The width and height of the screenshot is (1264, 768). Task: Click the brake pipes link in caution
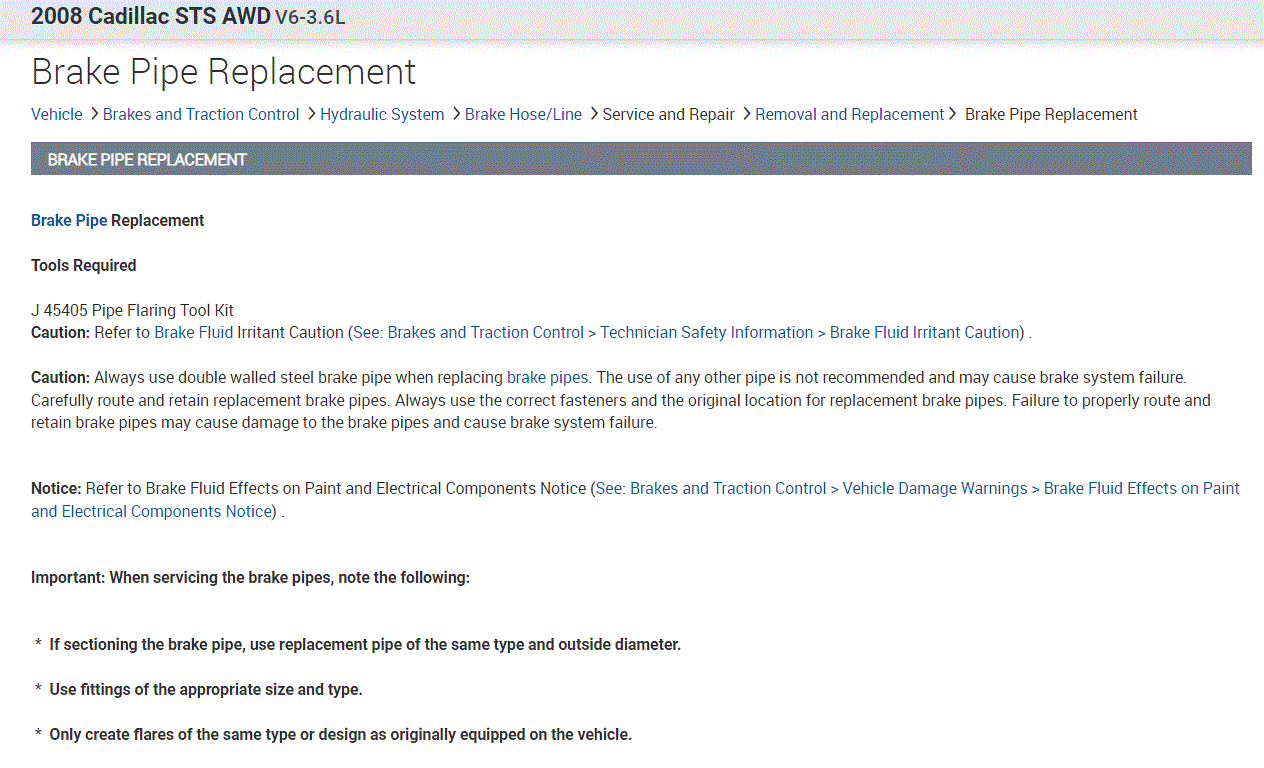(548, 378)
